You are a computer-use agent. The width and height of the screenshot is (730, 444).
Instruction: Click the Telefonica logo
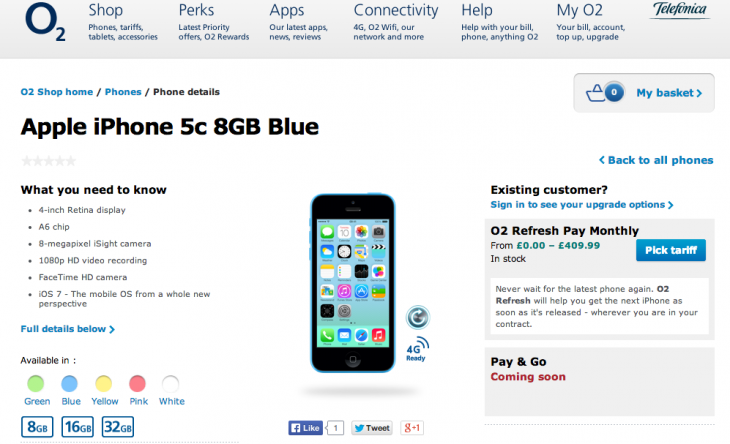click(x=679, y=10)
